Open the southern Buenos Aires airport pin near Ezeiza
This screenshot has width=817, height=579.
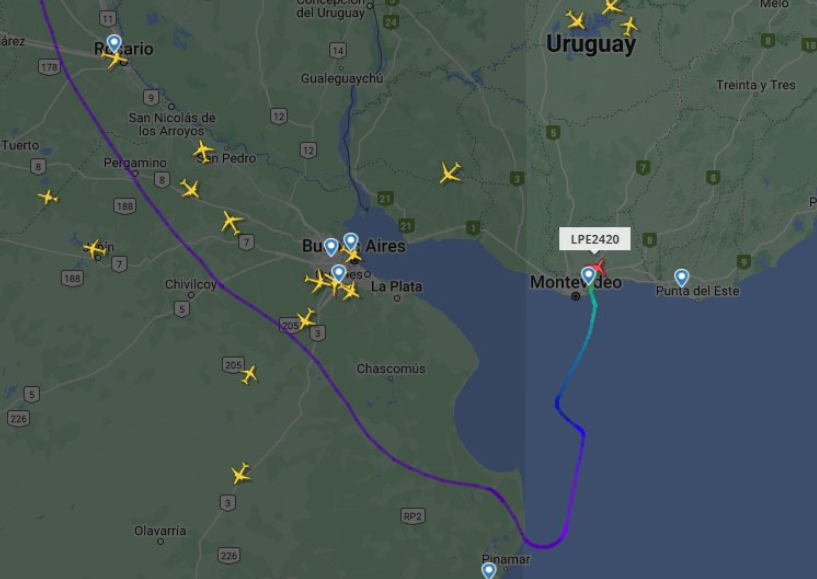click(339, 273)
